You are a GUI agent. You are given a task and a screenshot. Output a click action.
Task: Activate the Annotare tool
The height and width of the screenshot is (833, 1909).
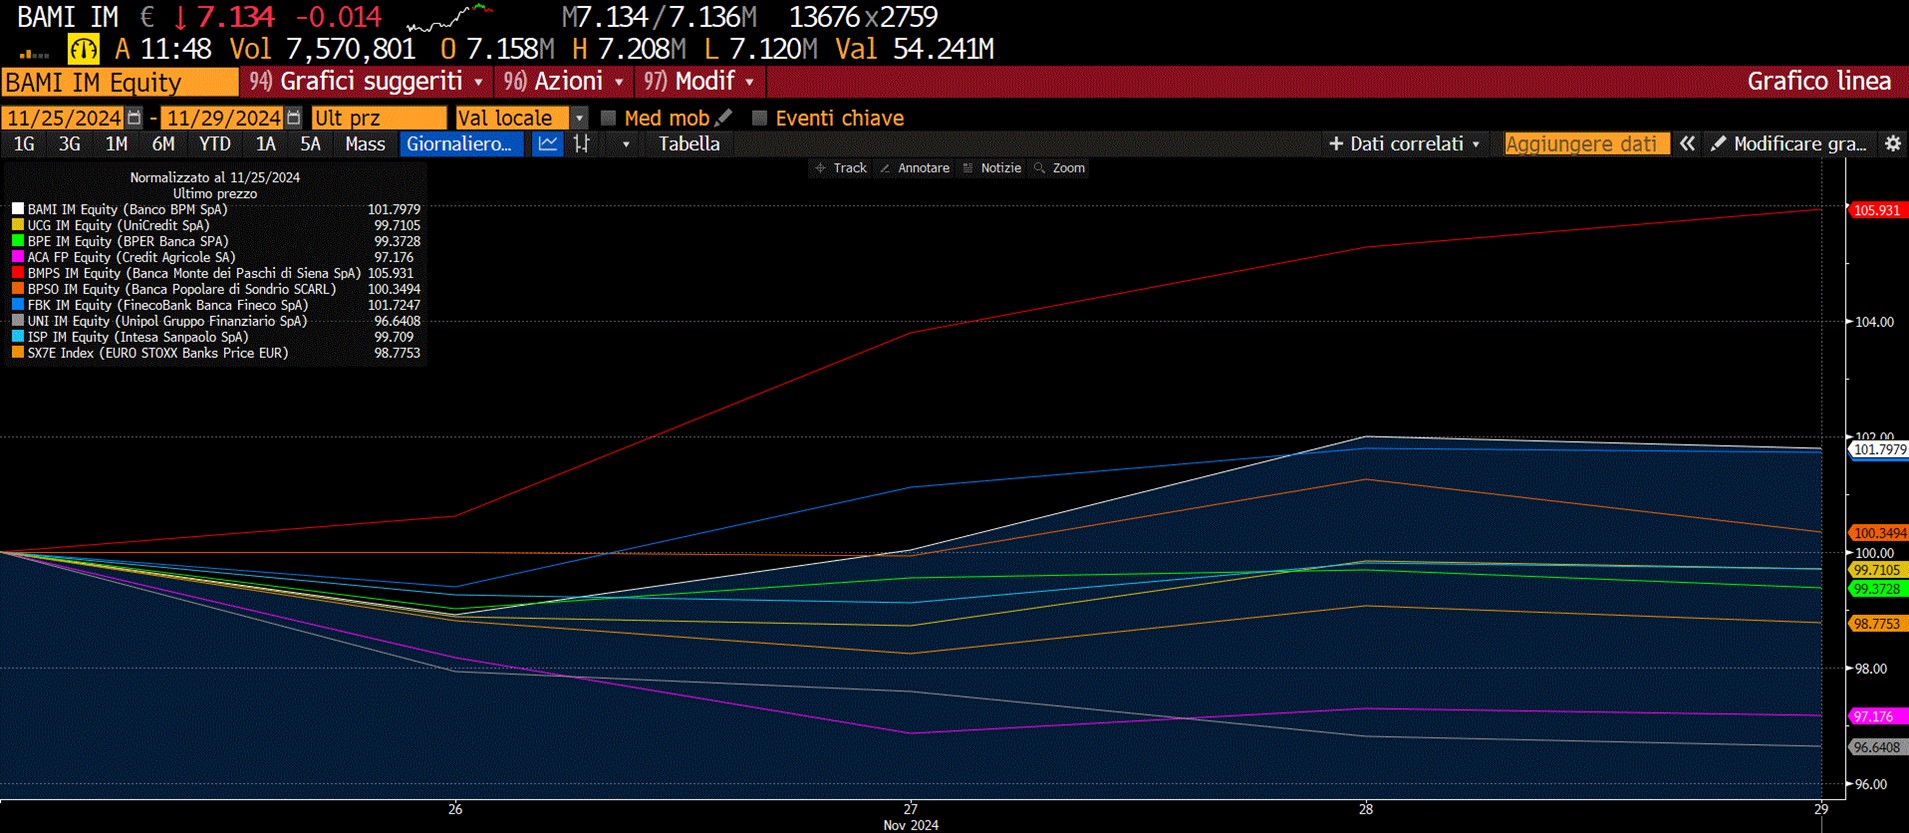click(x=915, y=168)
